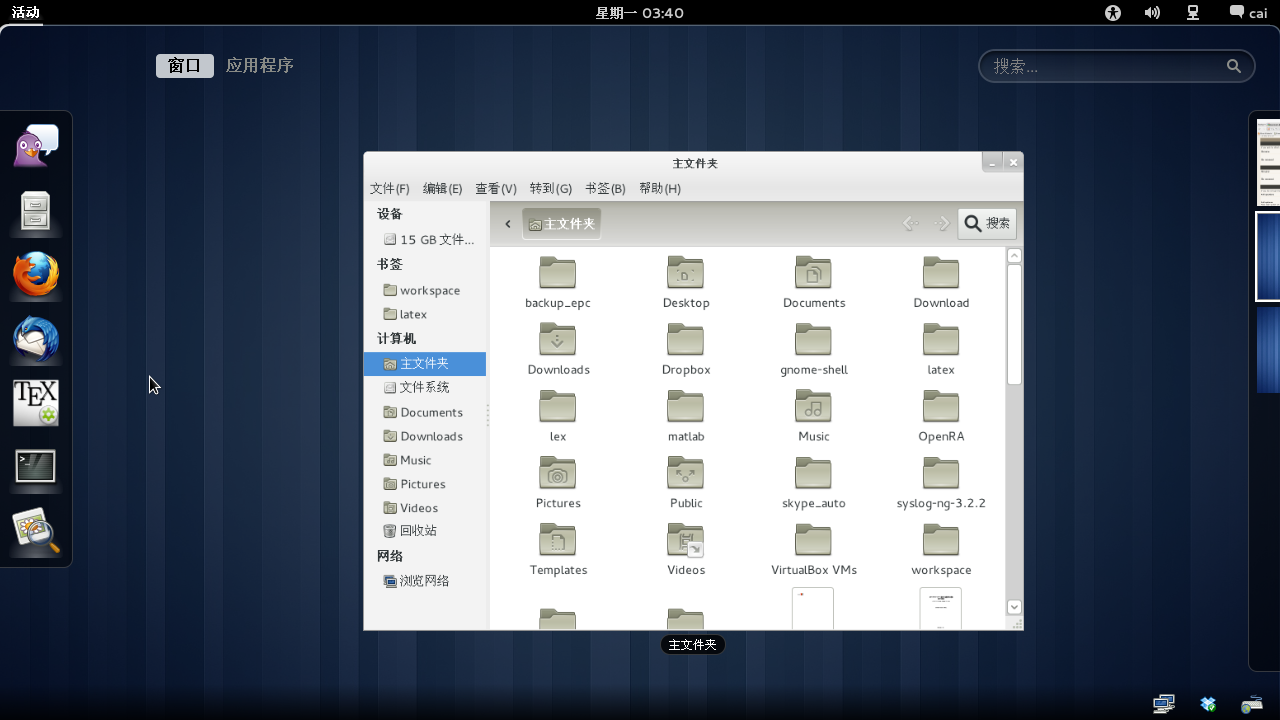
Task: Open the volume indicator in top bar
Action: [1153, 13]
